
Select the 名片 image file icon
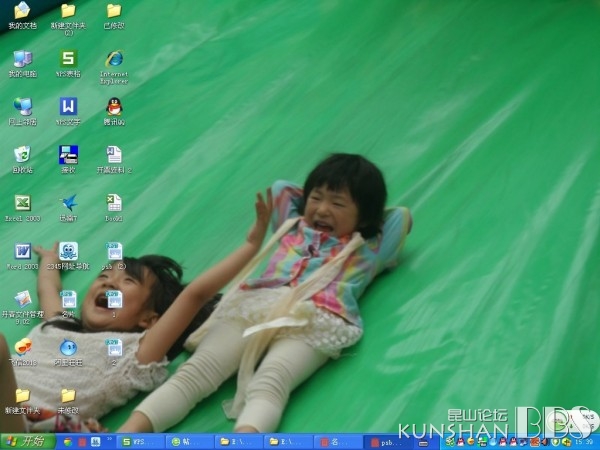coord(68,305)
